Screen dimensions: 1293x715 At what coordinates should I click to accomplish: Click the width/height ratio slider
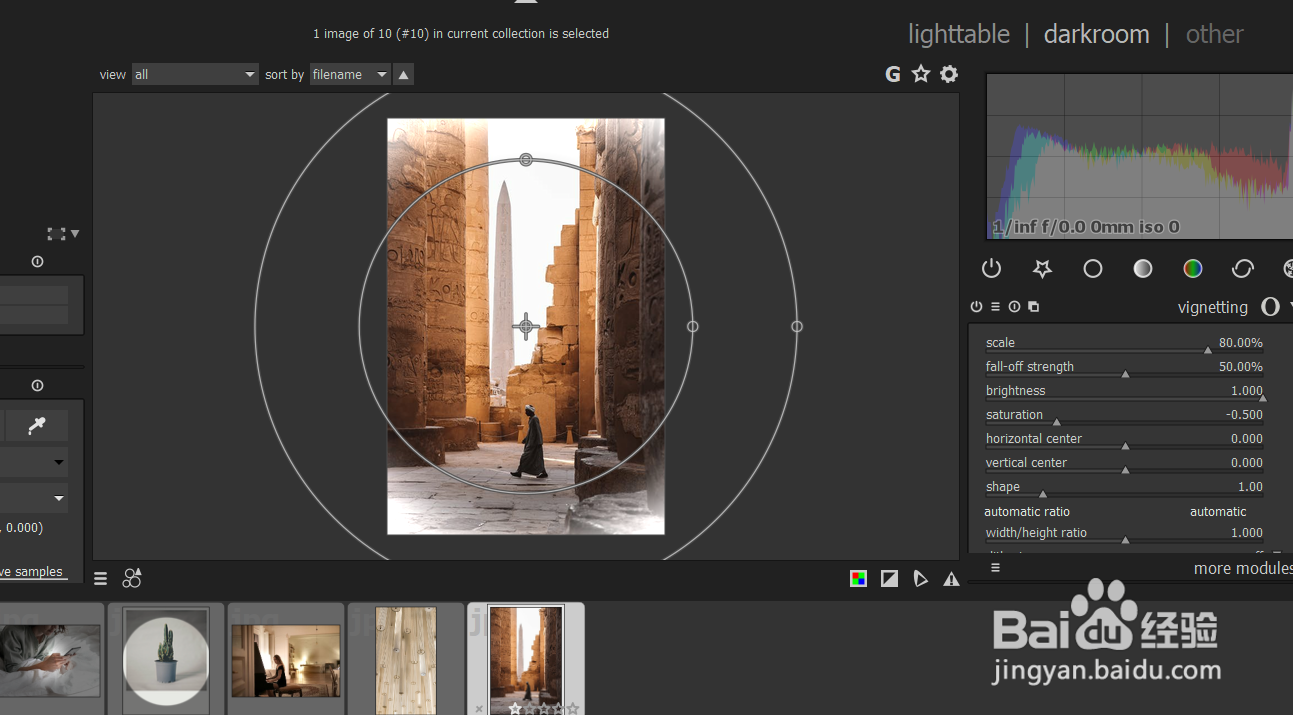1124,534
